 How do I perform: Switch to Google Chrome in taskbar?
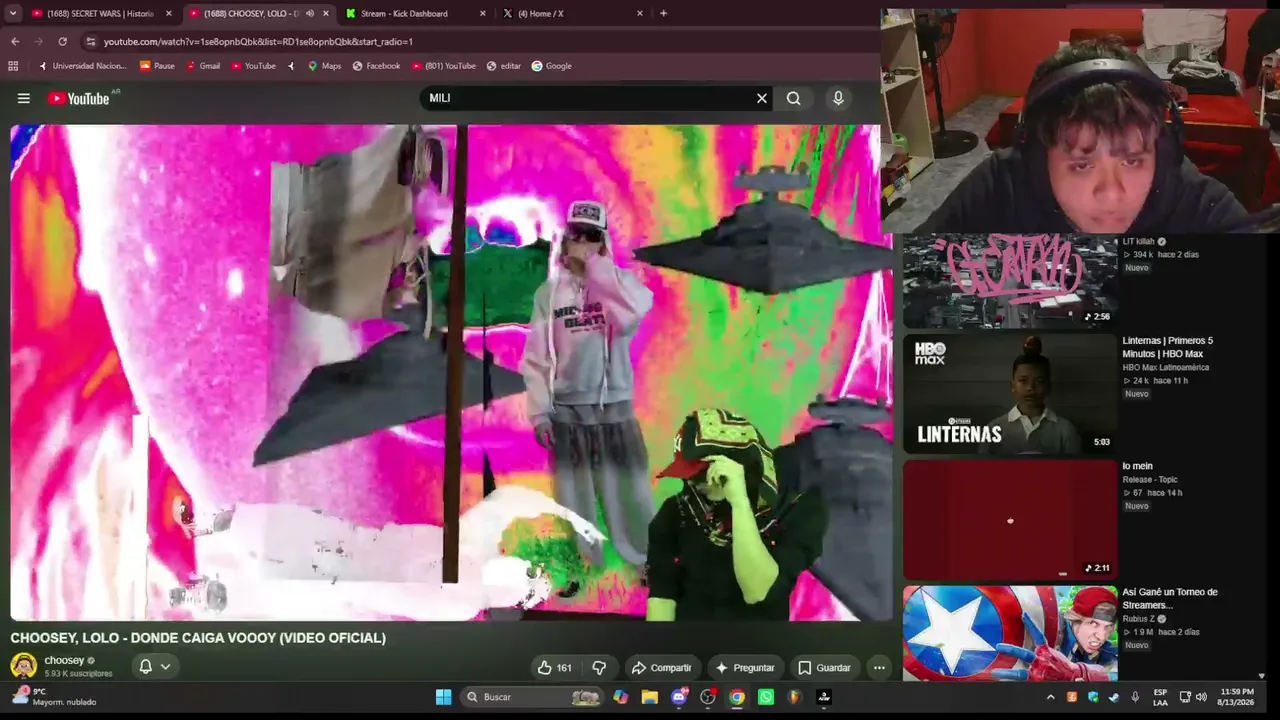coord(737,697)
